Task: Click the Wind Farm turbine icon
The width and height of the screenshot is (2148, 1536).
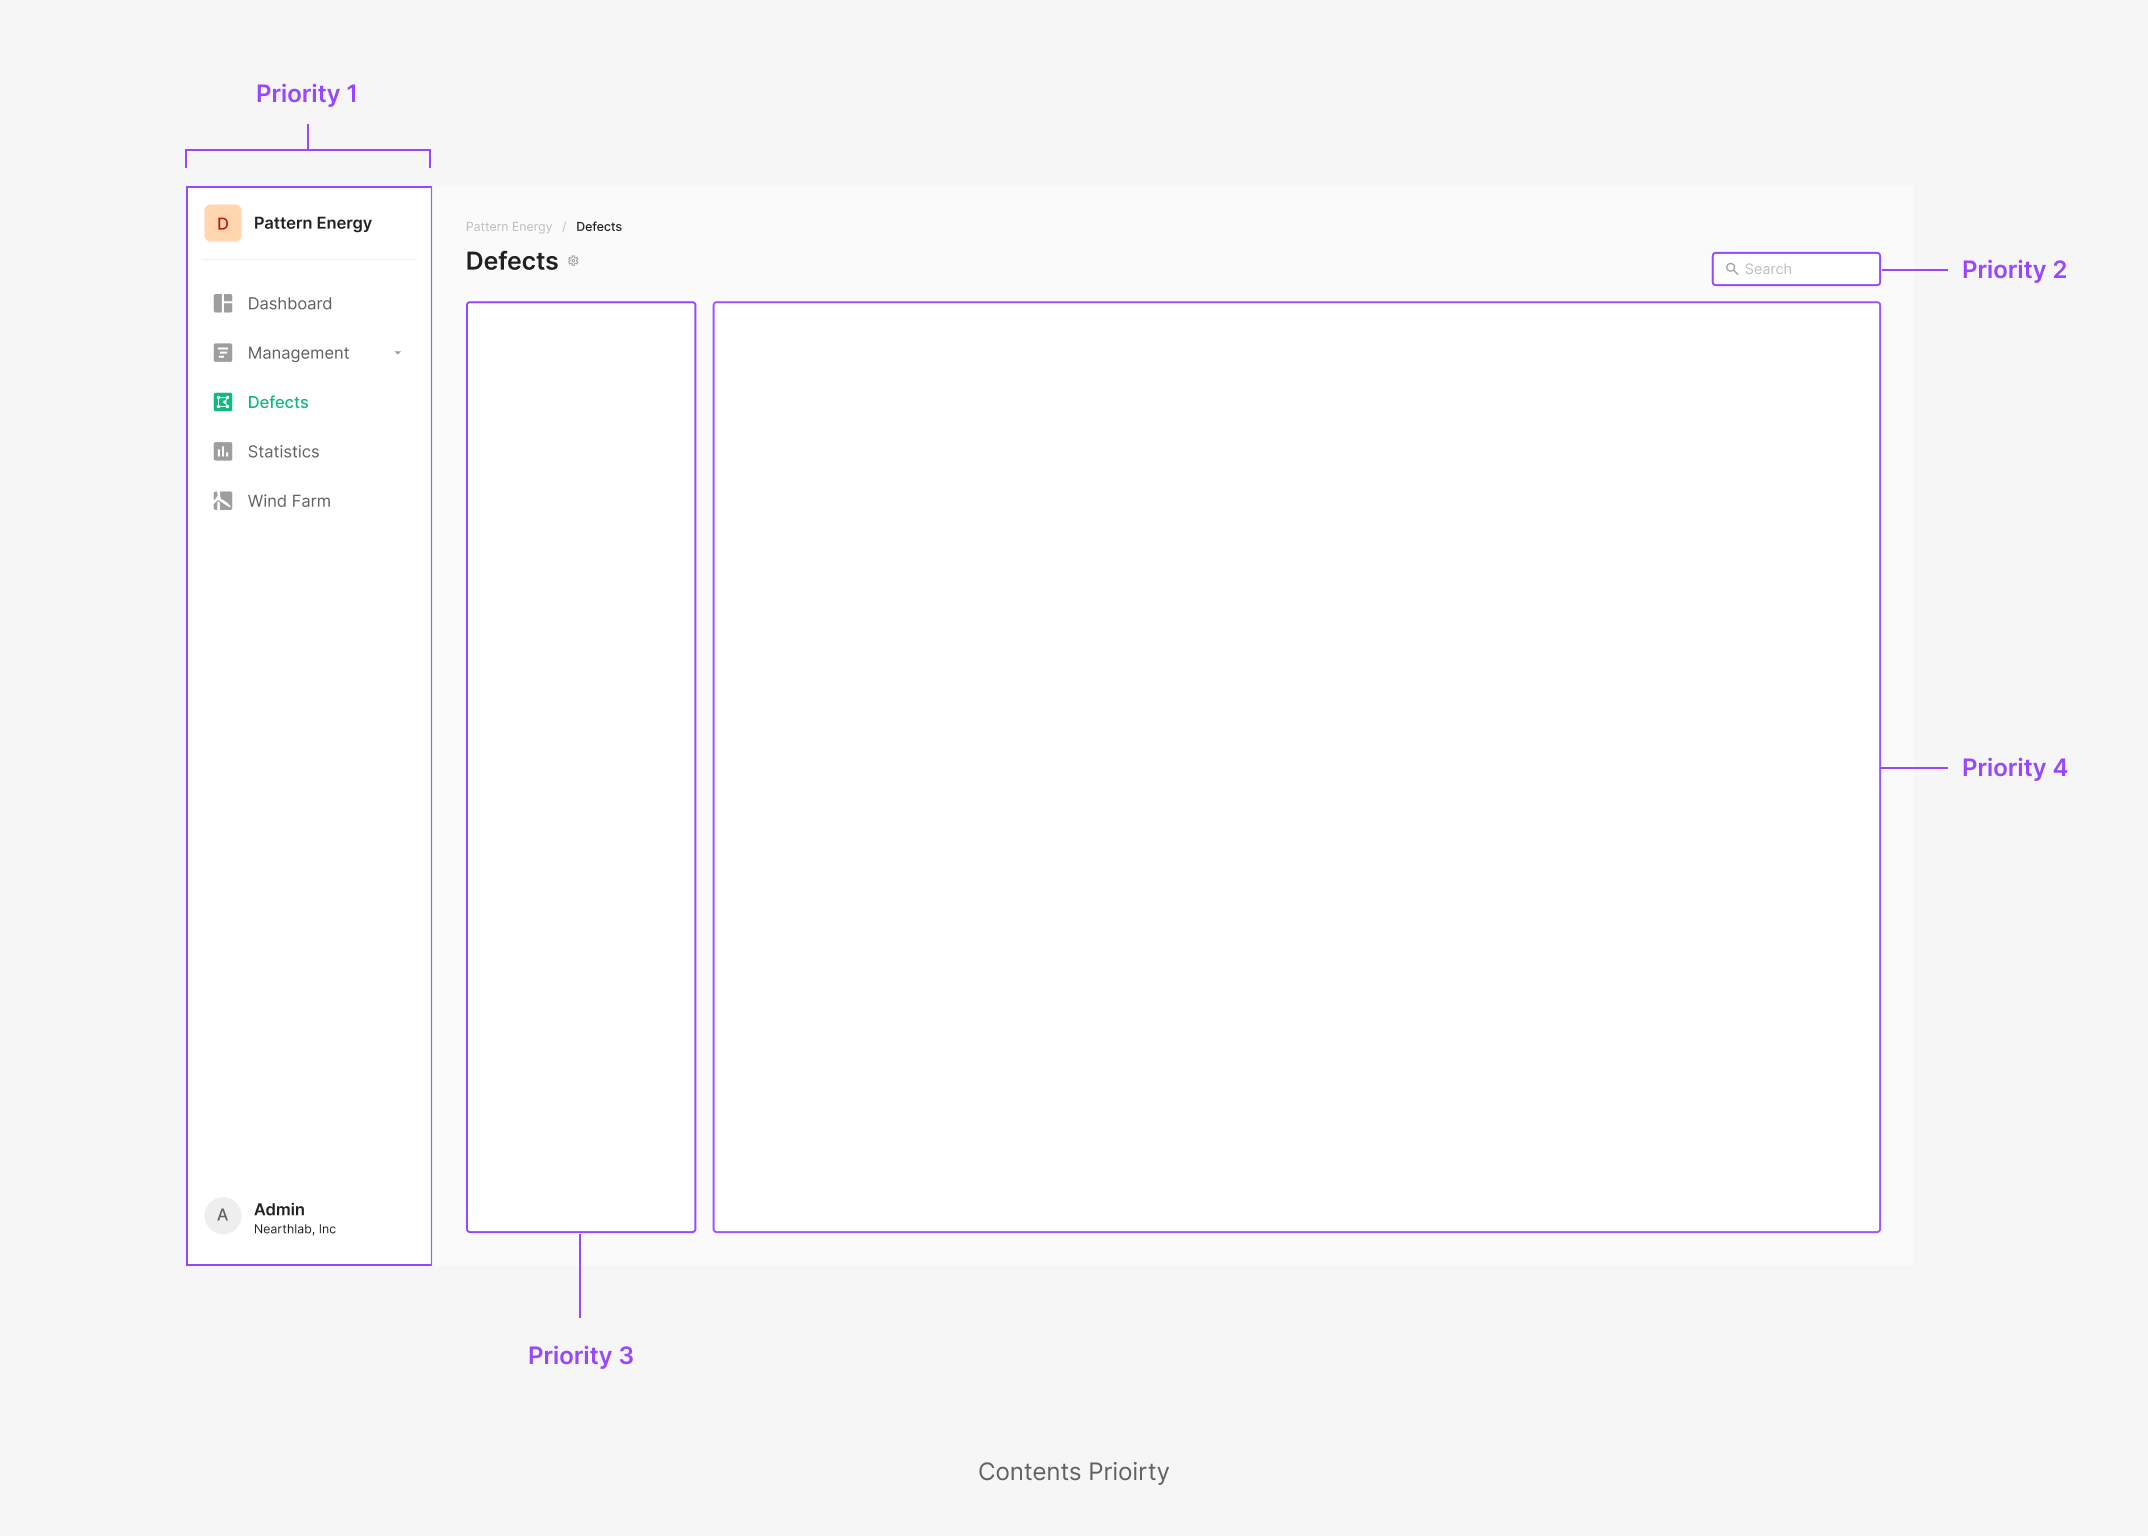Action: coord(223,501)
